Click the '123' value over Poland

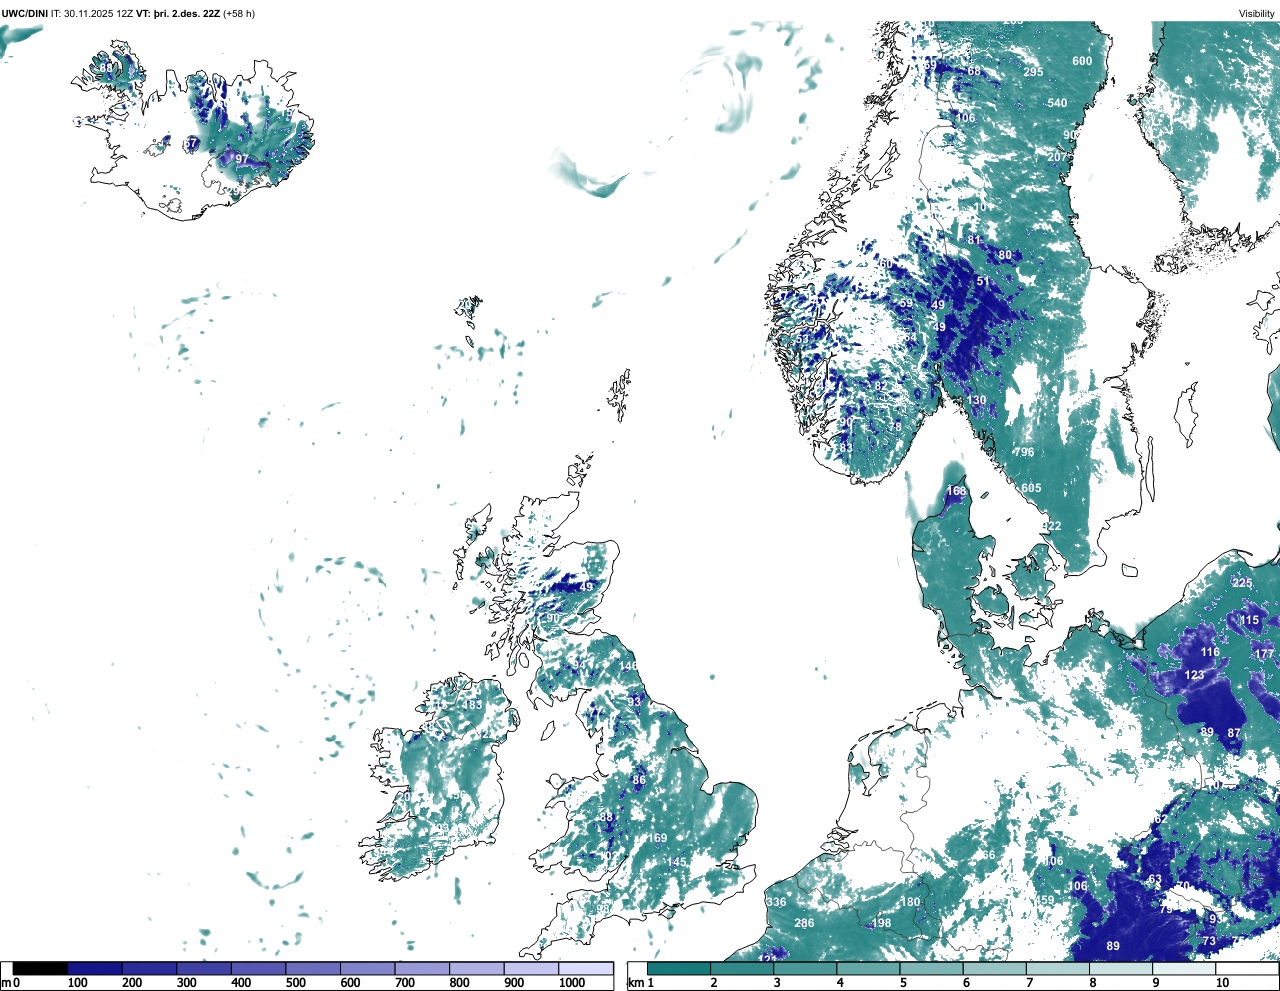tap(1194, 676)
